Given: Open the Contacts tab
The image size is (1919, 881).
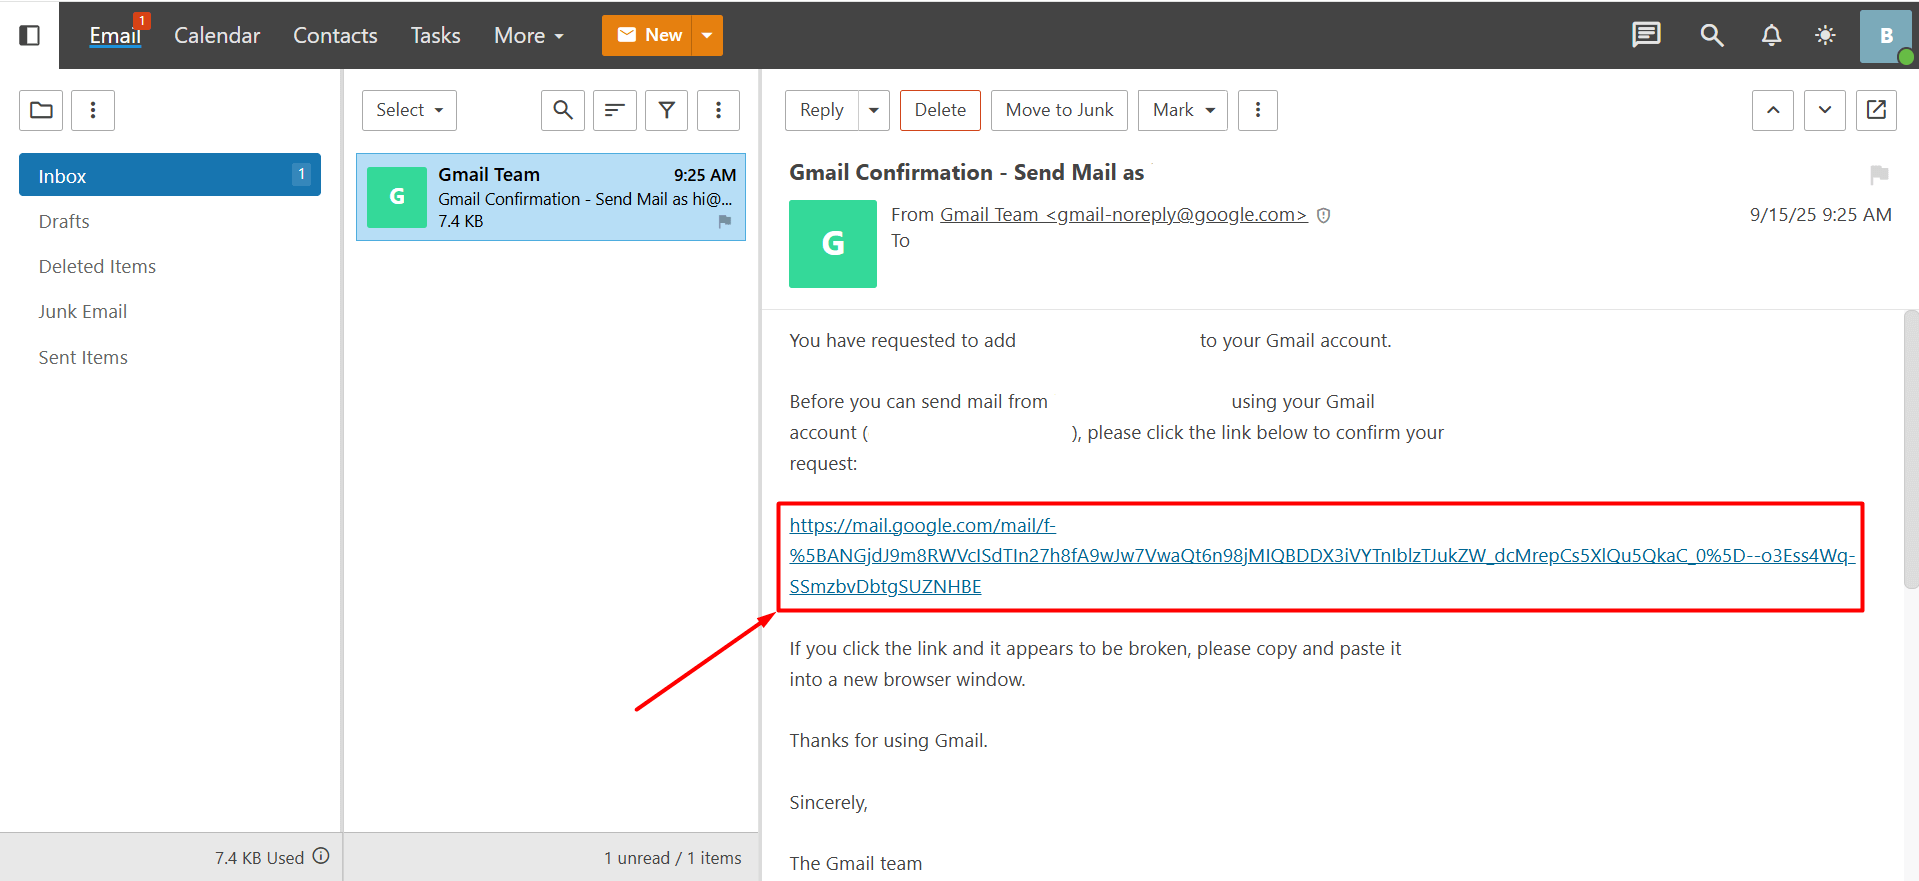Looking at the screenshot, I should [335, 36].
